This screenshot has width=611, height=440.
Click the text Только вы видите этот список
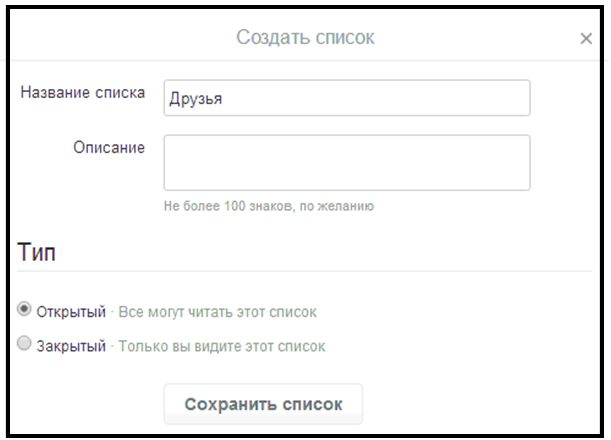click(222, 346)
